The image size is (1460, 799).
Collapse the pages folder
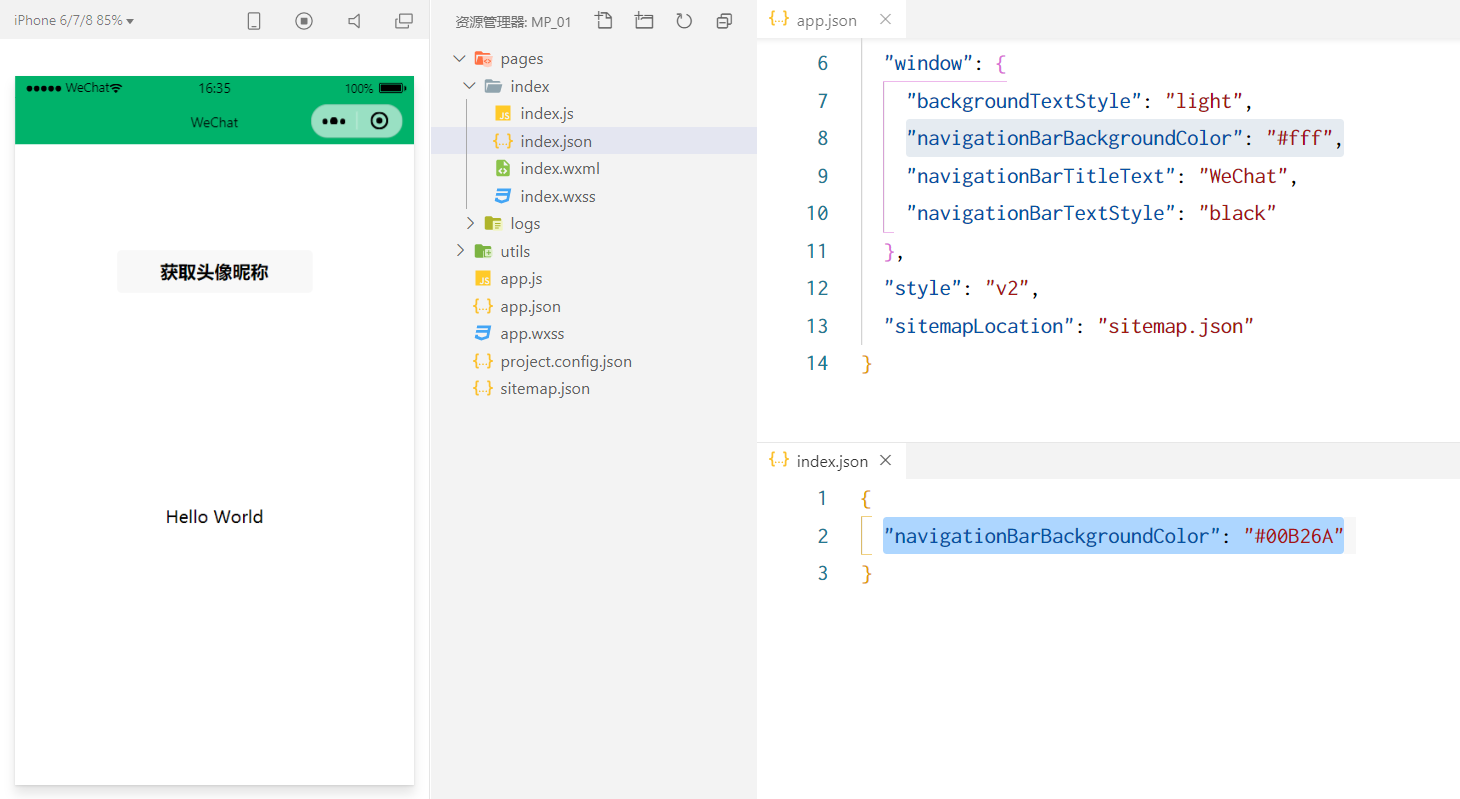(459, 59)
